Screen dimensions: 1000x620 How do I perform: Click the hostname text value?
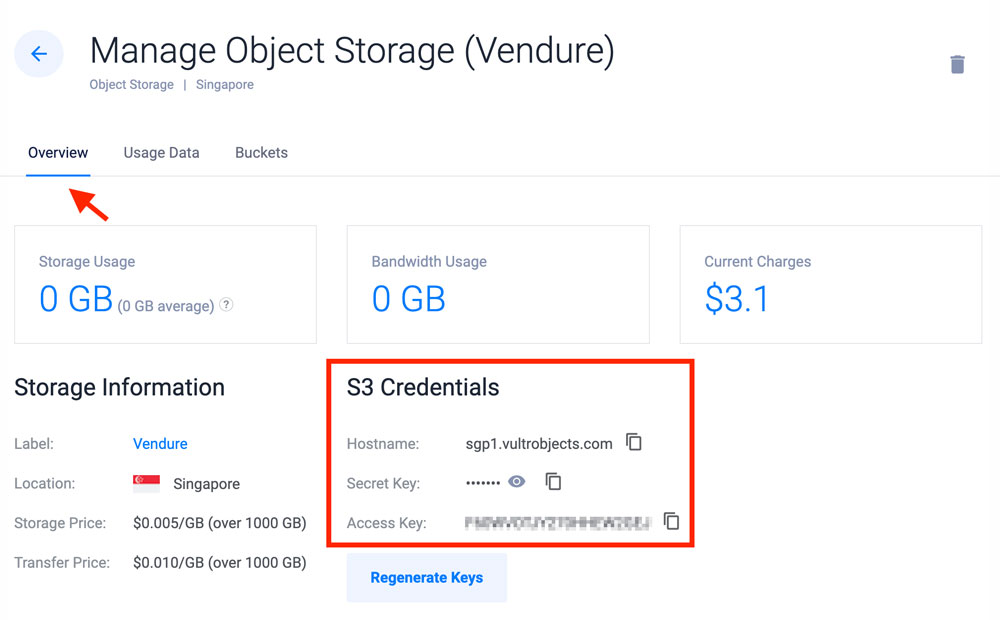point(539,443)
